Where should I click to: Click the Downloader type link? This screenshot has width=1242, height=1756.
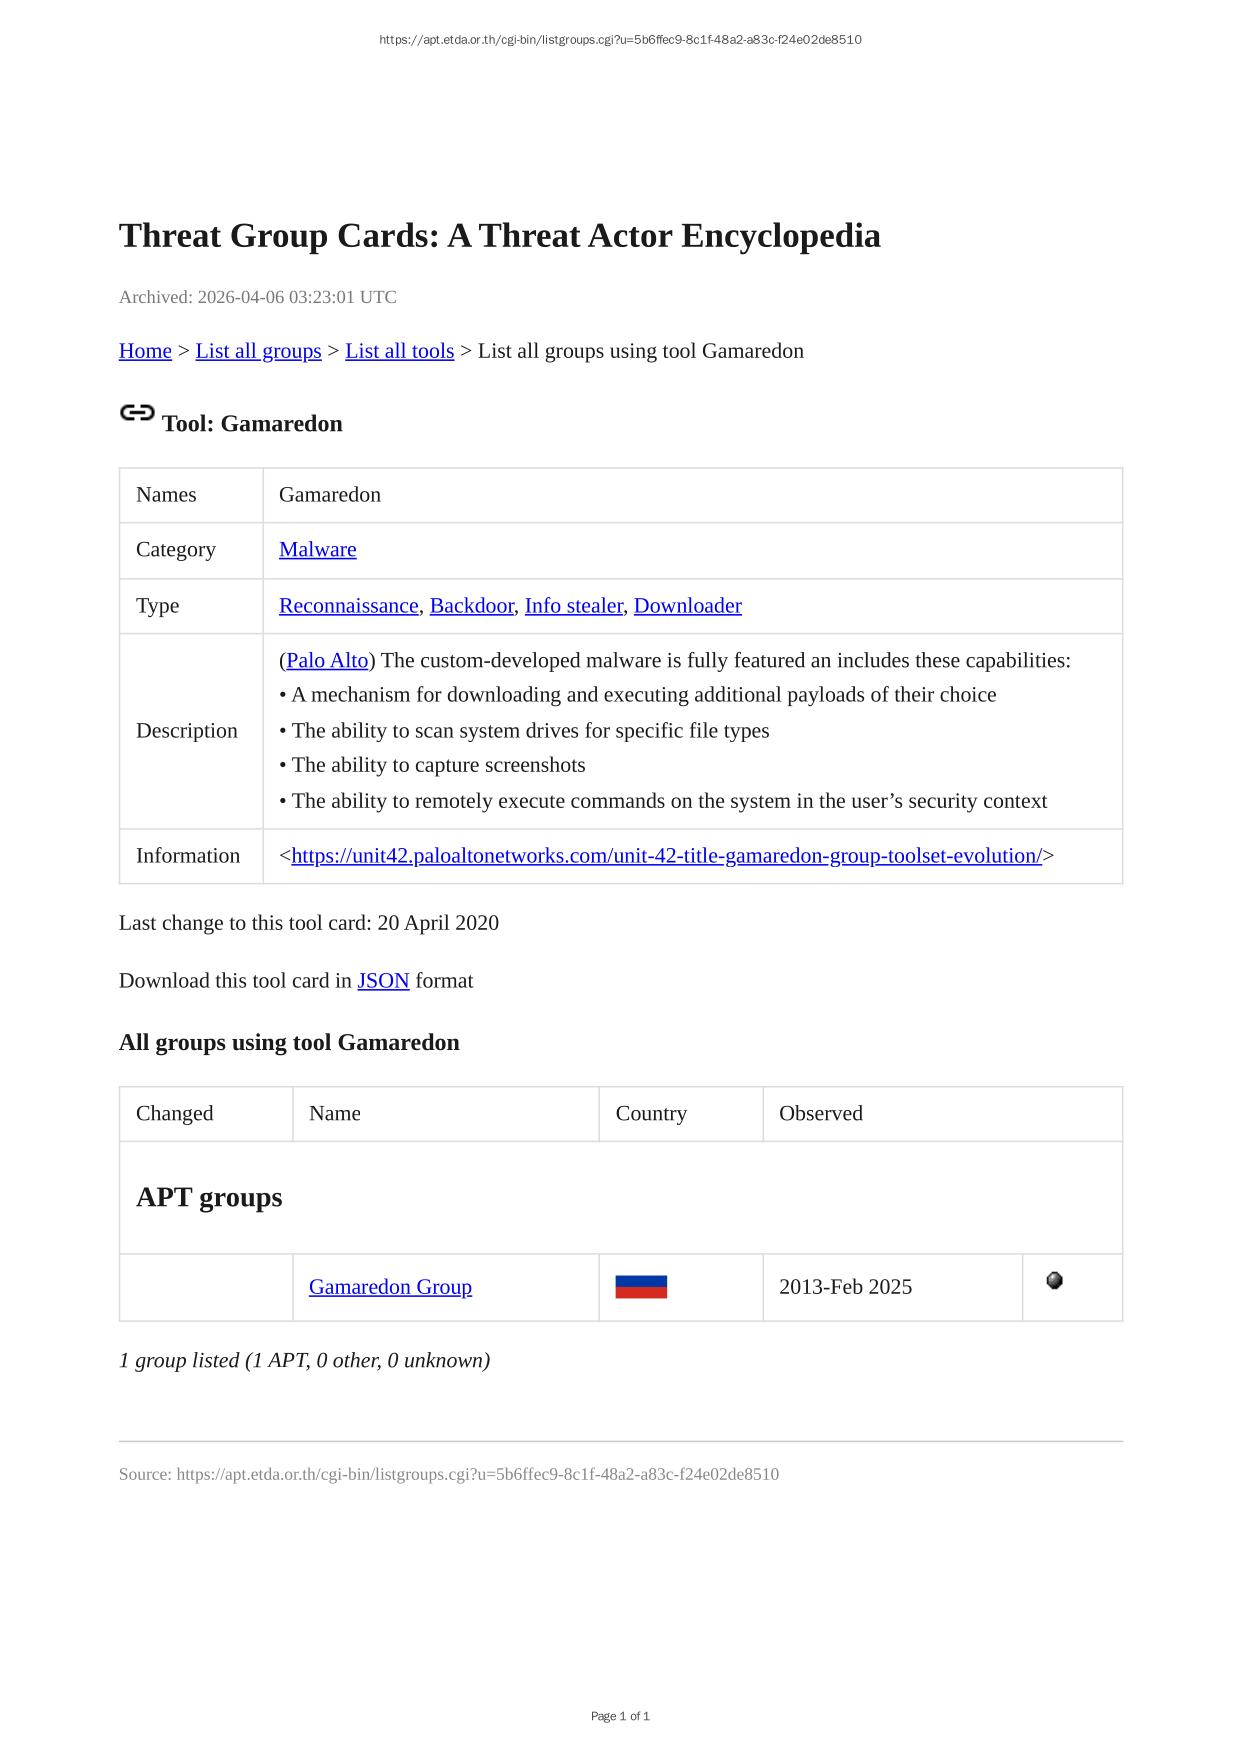click(687, 606)
